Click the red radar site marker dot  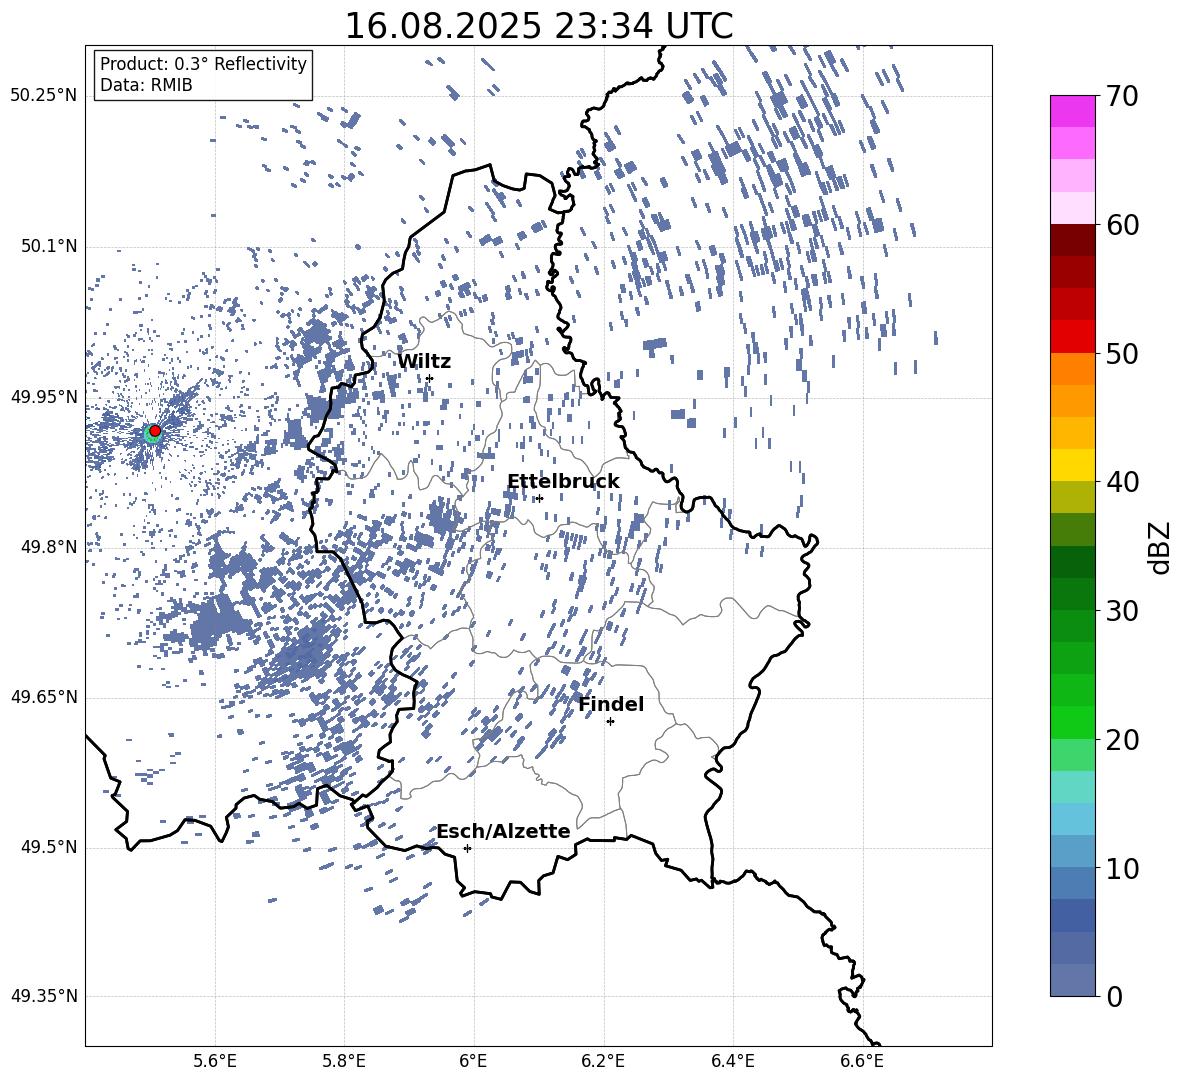[155, 431]
